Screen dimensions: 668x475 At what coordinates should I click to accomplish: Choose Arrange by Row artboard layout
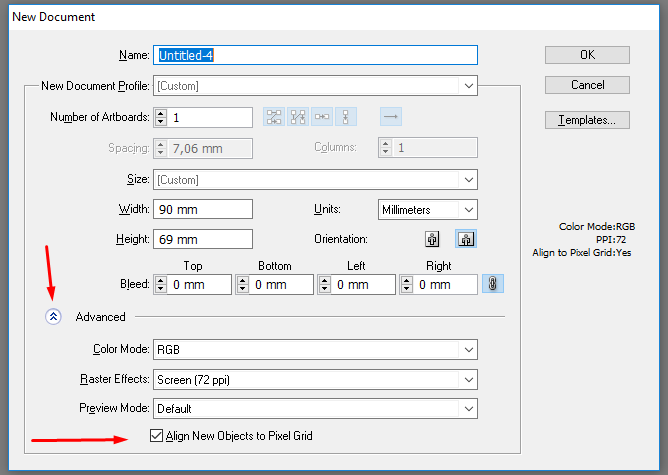(x=322, y=117)
